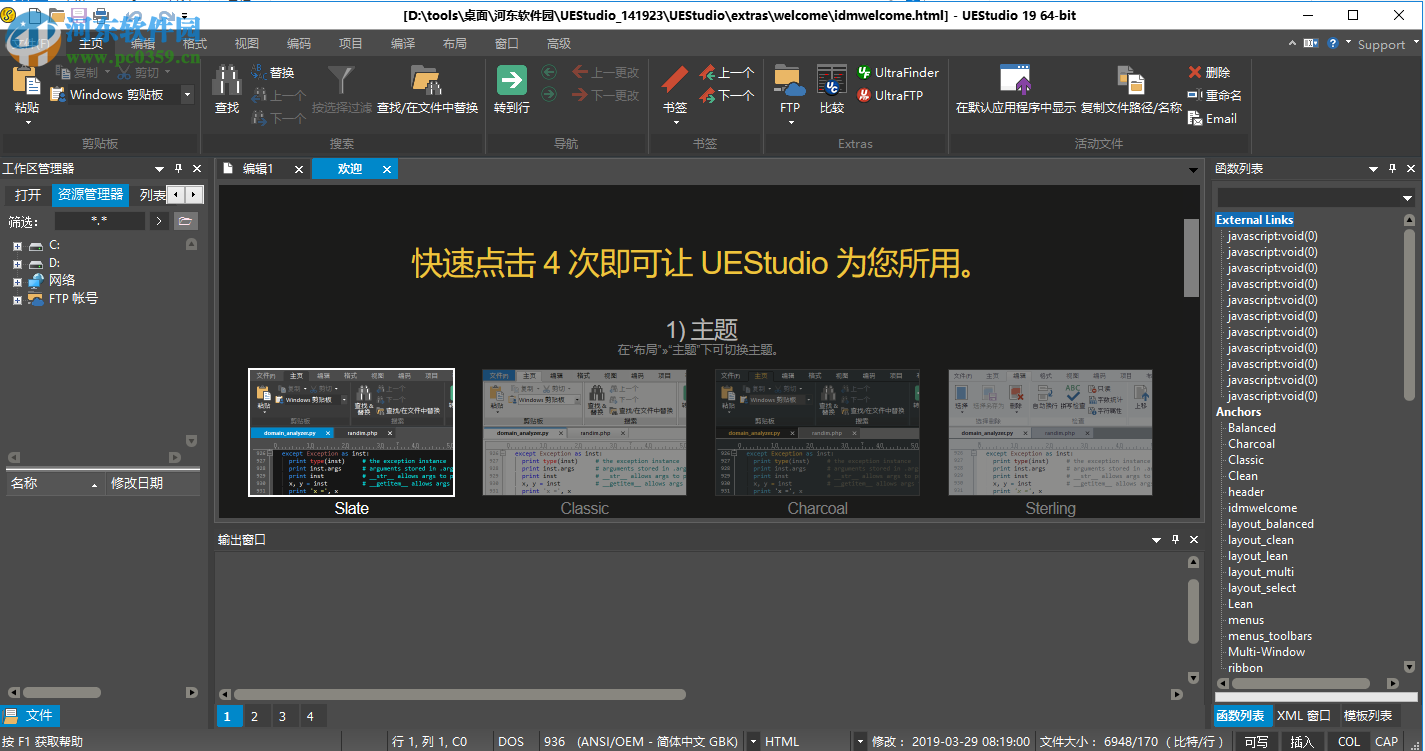Click the open folder icon in the title bar
This screenshot has width=1425, height=751.
point(56,15)
